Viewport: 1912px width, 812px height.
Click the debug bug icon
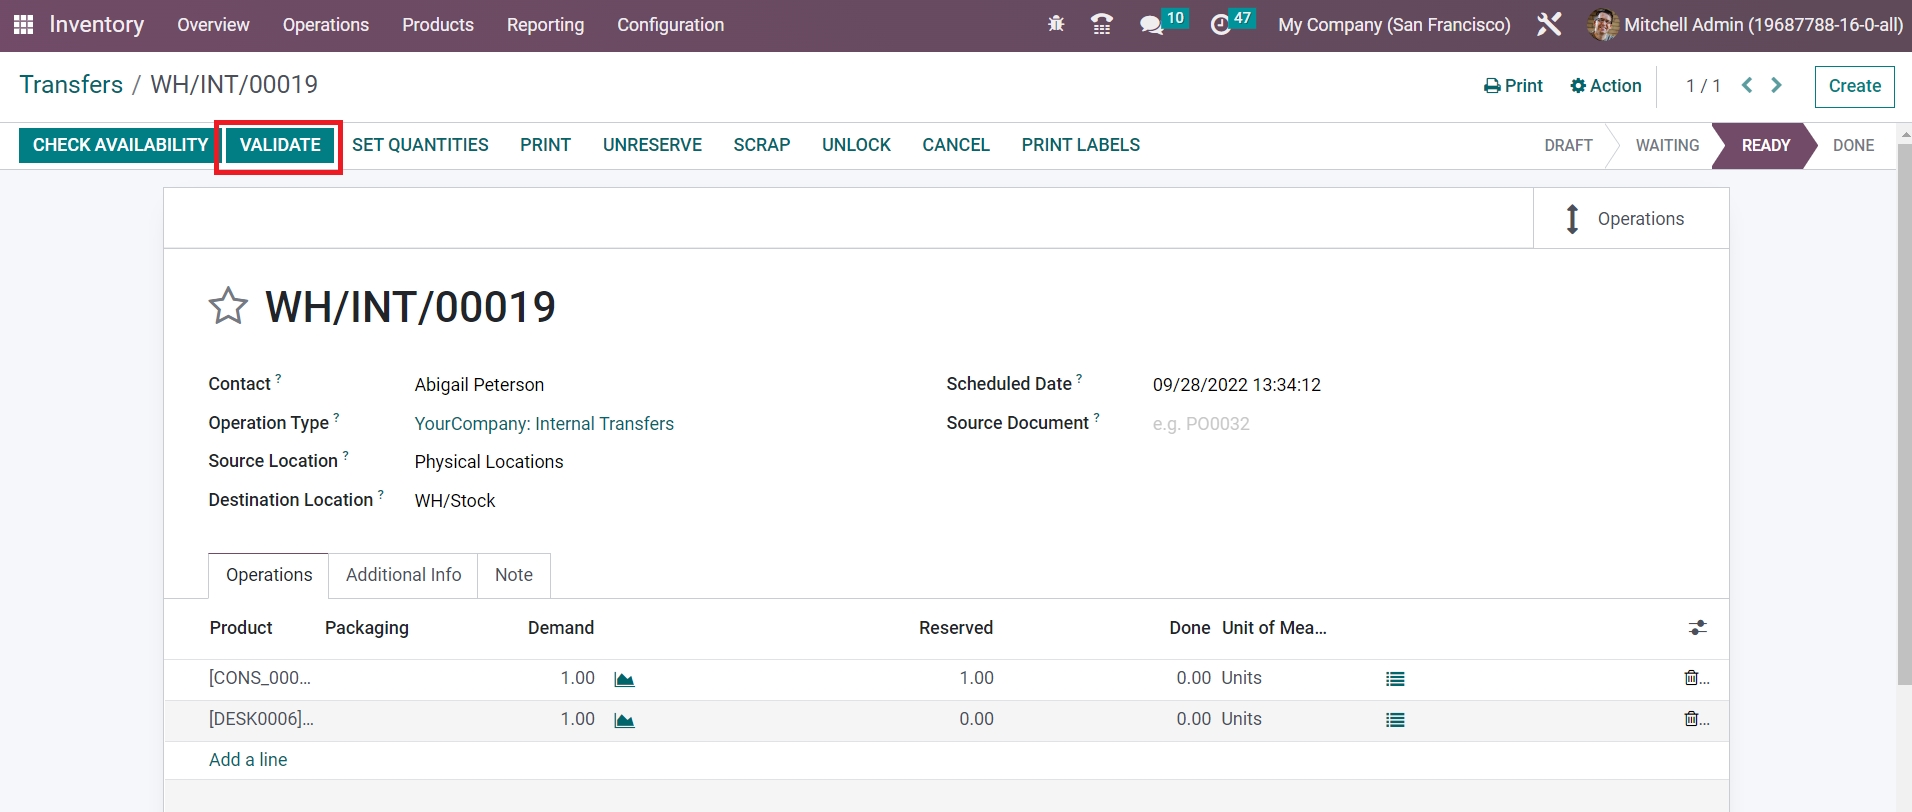[1056, 24]
